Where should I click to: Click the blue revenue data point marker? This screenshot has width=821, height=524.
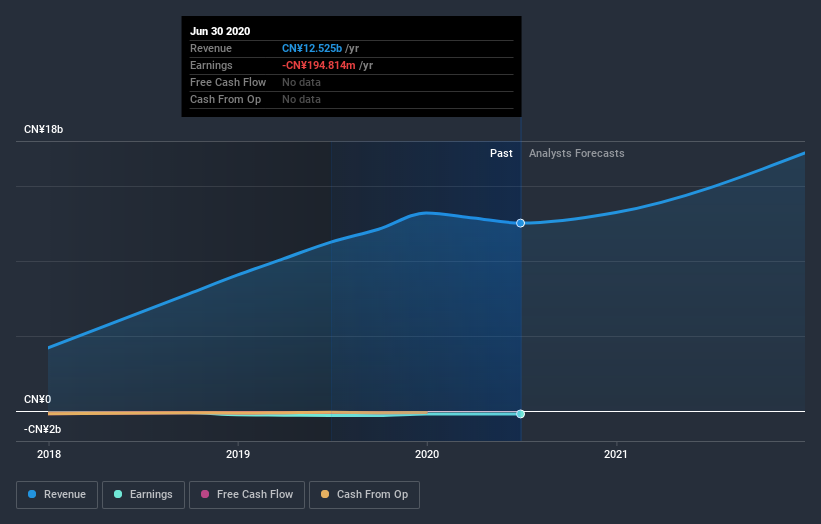click(520, 223)
